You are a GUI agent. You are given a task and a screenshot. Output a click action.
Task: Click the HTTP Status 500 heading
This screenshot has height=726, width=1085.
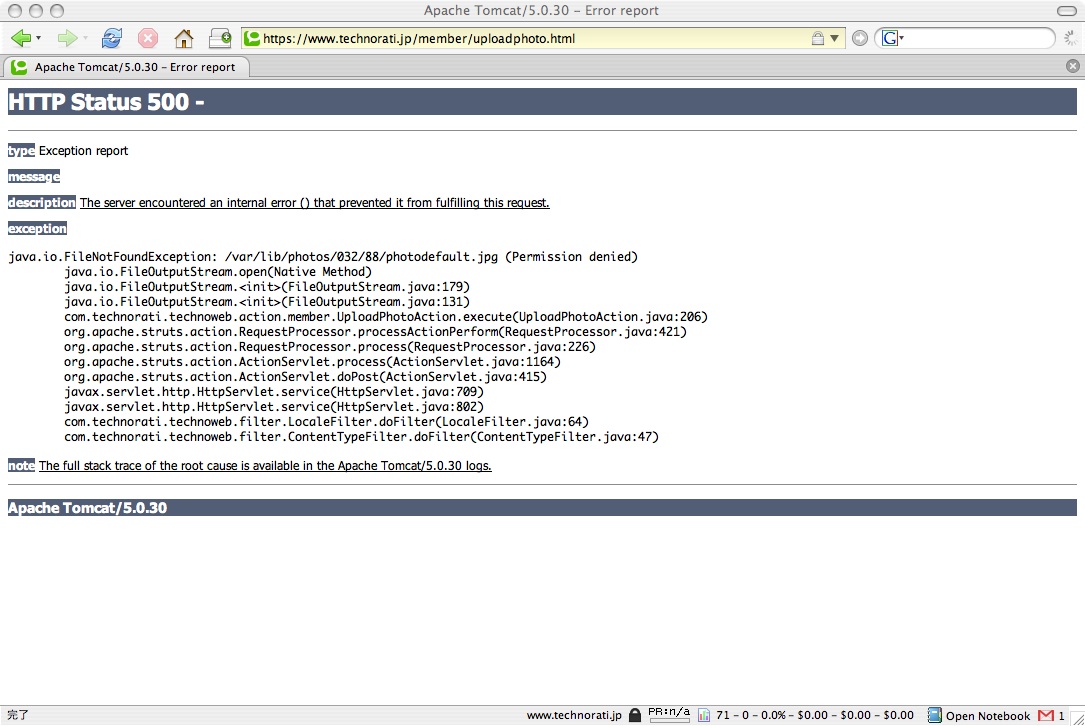[106, 102]
